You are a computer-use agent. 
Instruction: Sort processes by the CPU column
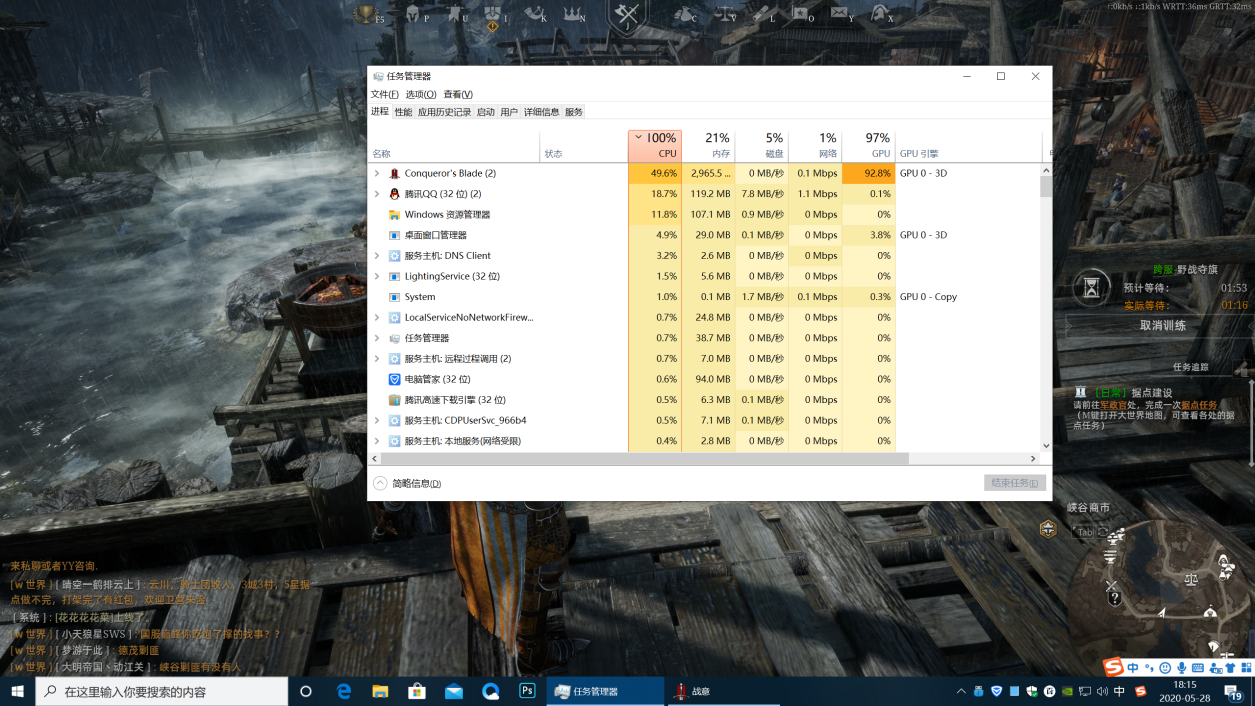(x=655, y=145)
